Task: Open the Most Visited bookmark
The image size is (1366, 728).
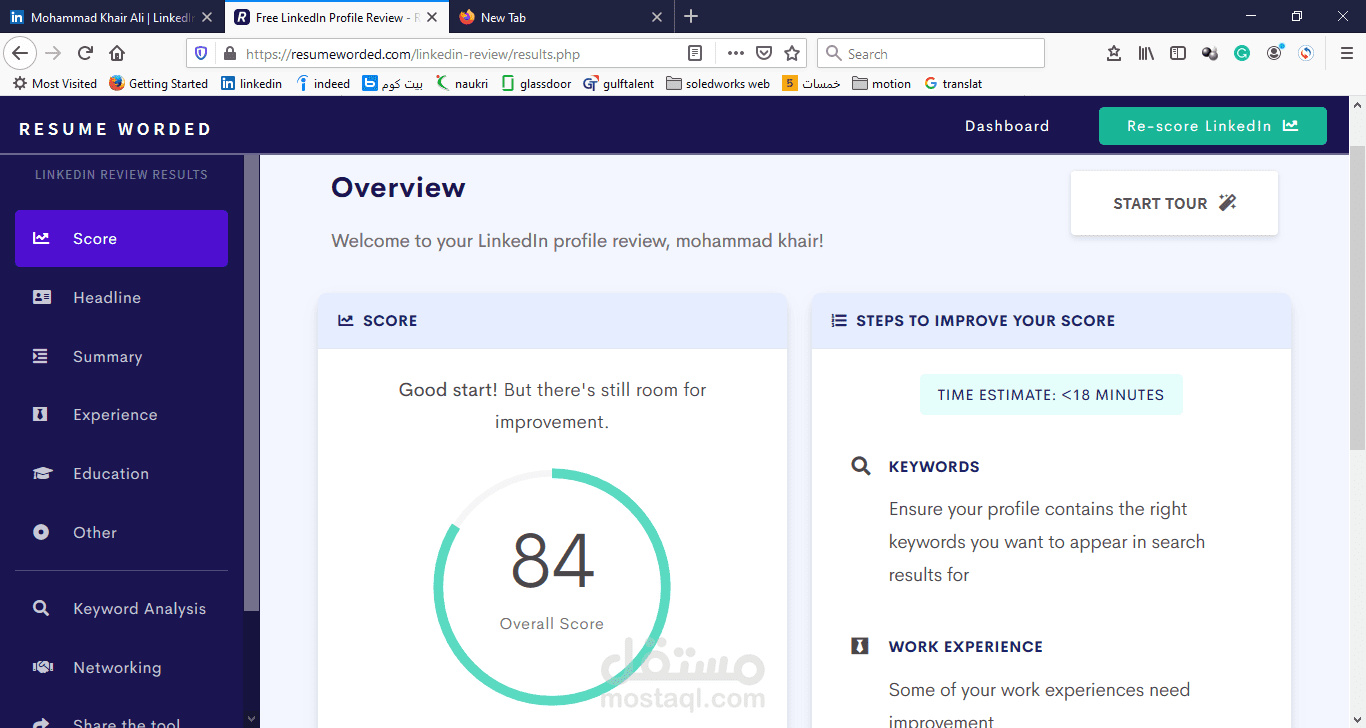Action: pos(55,84)
